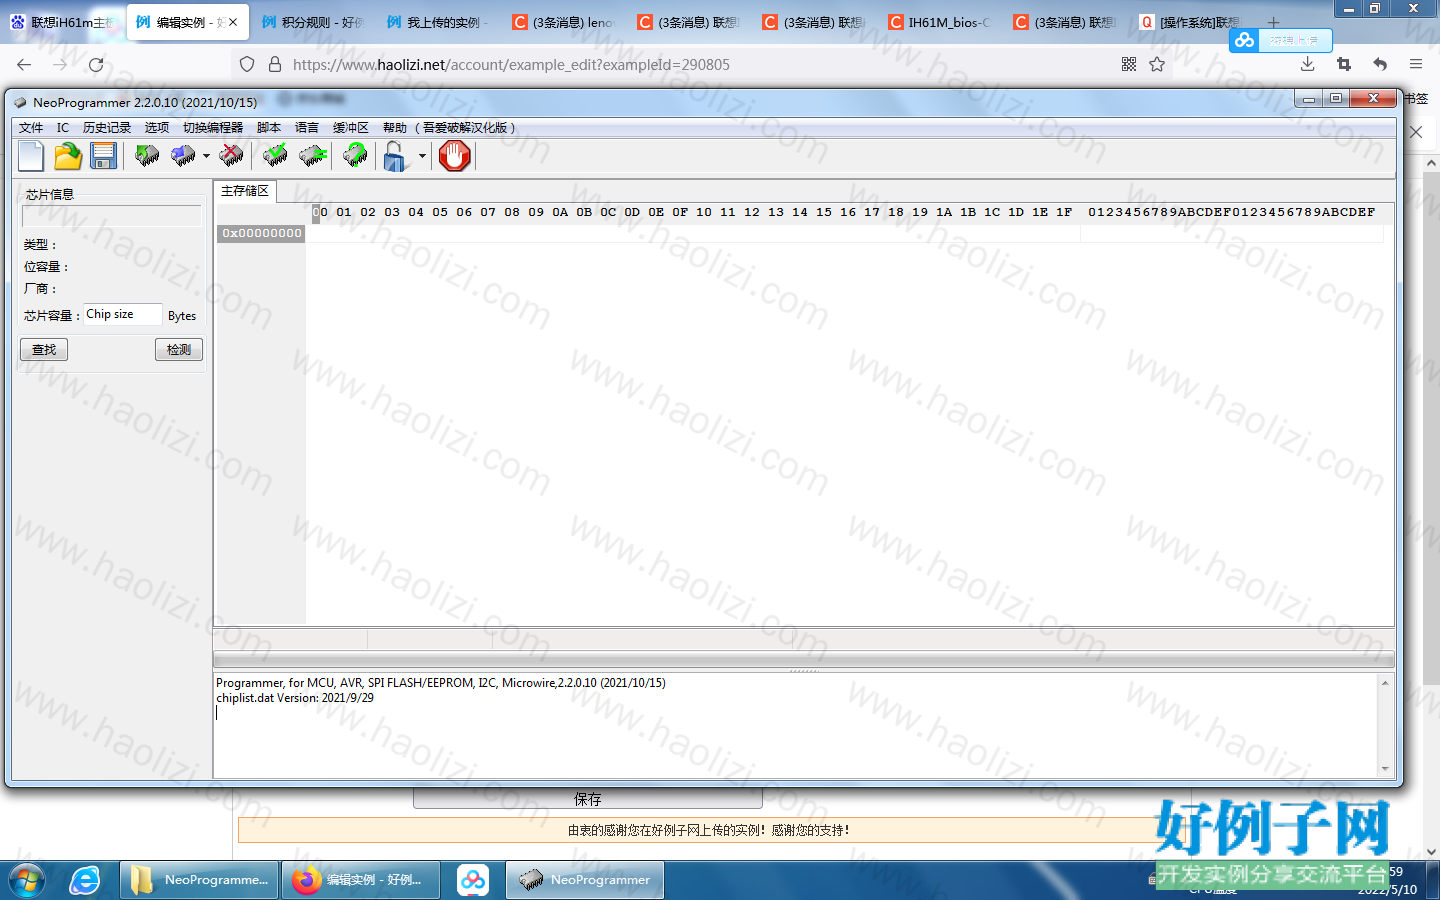Open the 文件 menu
This screenshot has height=900, width=1440.
(x=31, y=128)
